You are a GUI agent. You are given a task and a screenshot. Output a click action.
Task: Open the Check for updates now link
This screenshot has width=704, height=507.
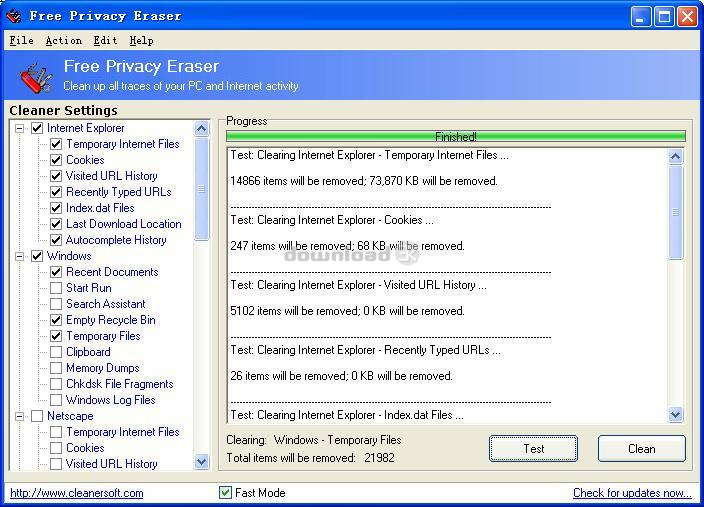coord(632,493)
